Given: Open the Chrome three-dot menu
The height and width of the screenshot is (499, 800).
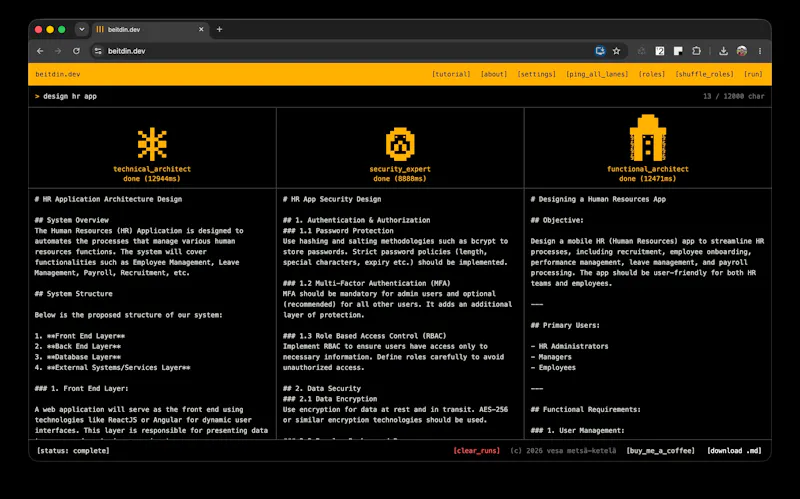Looking at the screenshot, I should click(760, 51).
